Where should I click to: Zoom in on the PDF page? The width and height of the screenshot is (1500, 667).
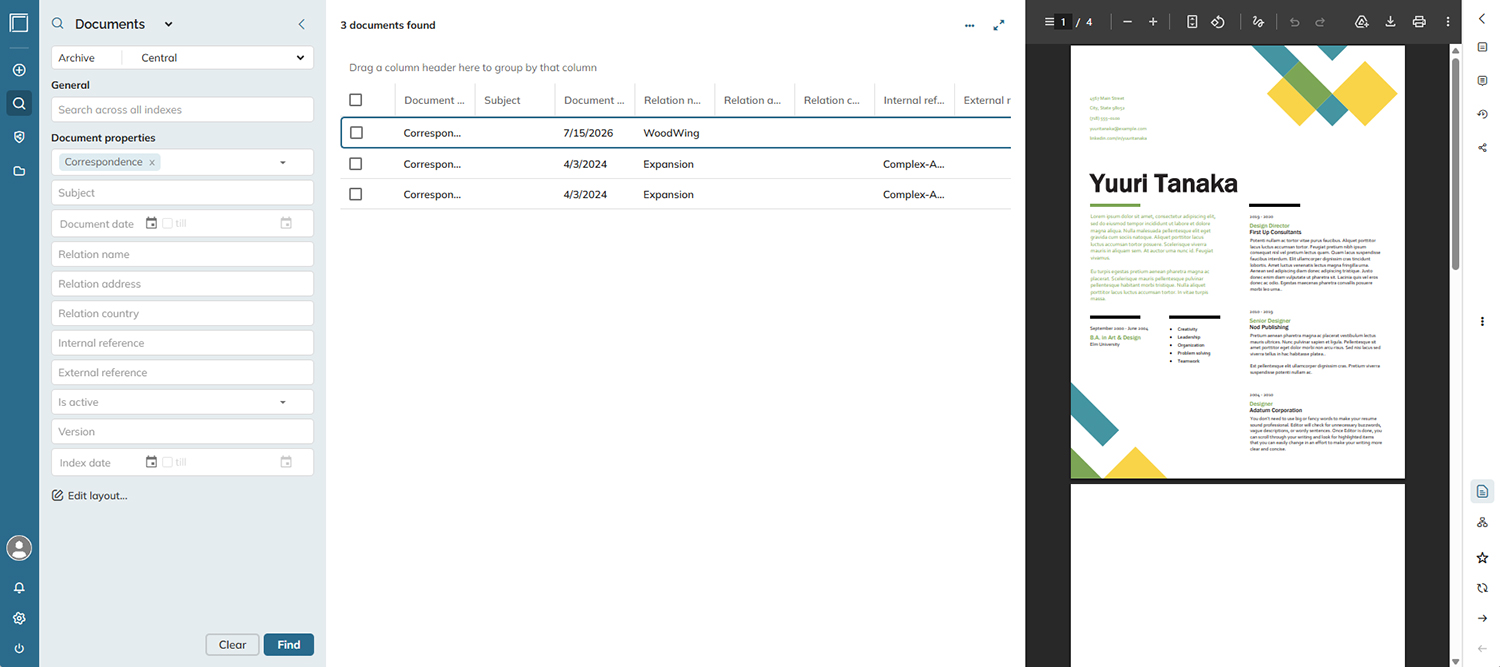(x=1153, y=22)
